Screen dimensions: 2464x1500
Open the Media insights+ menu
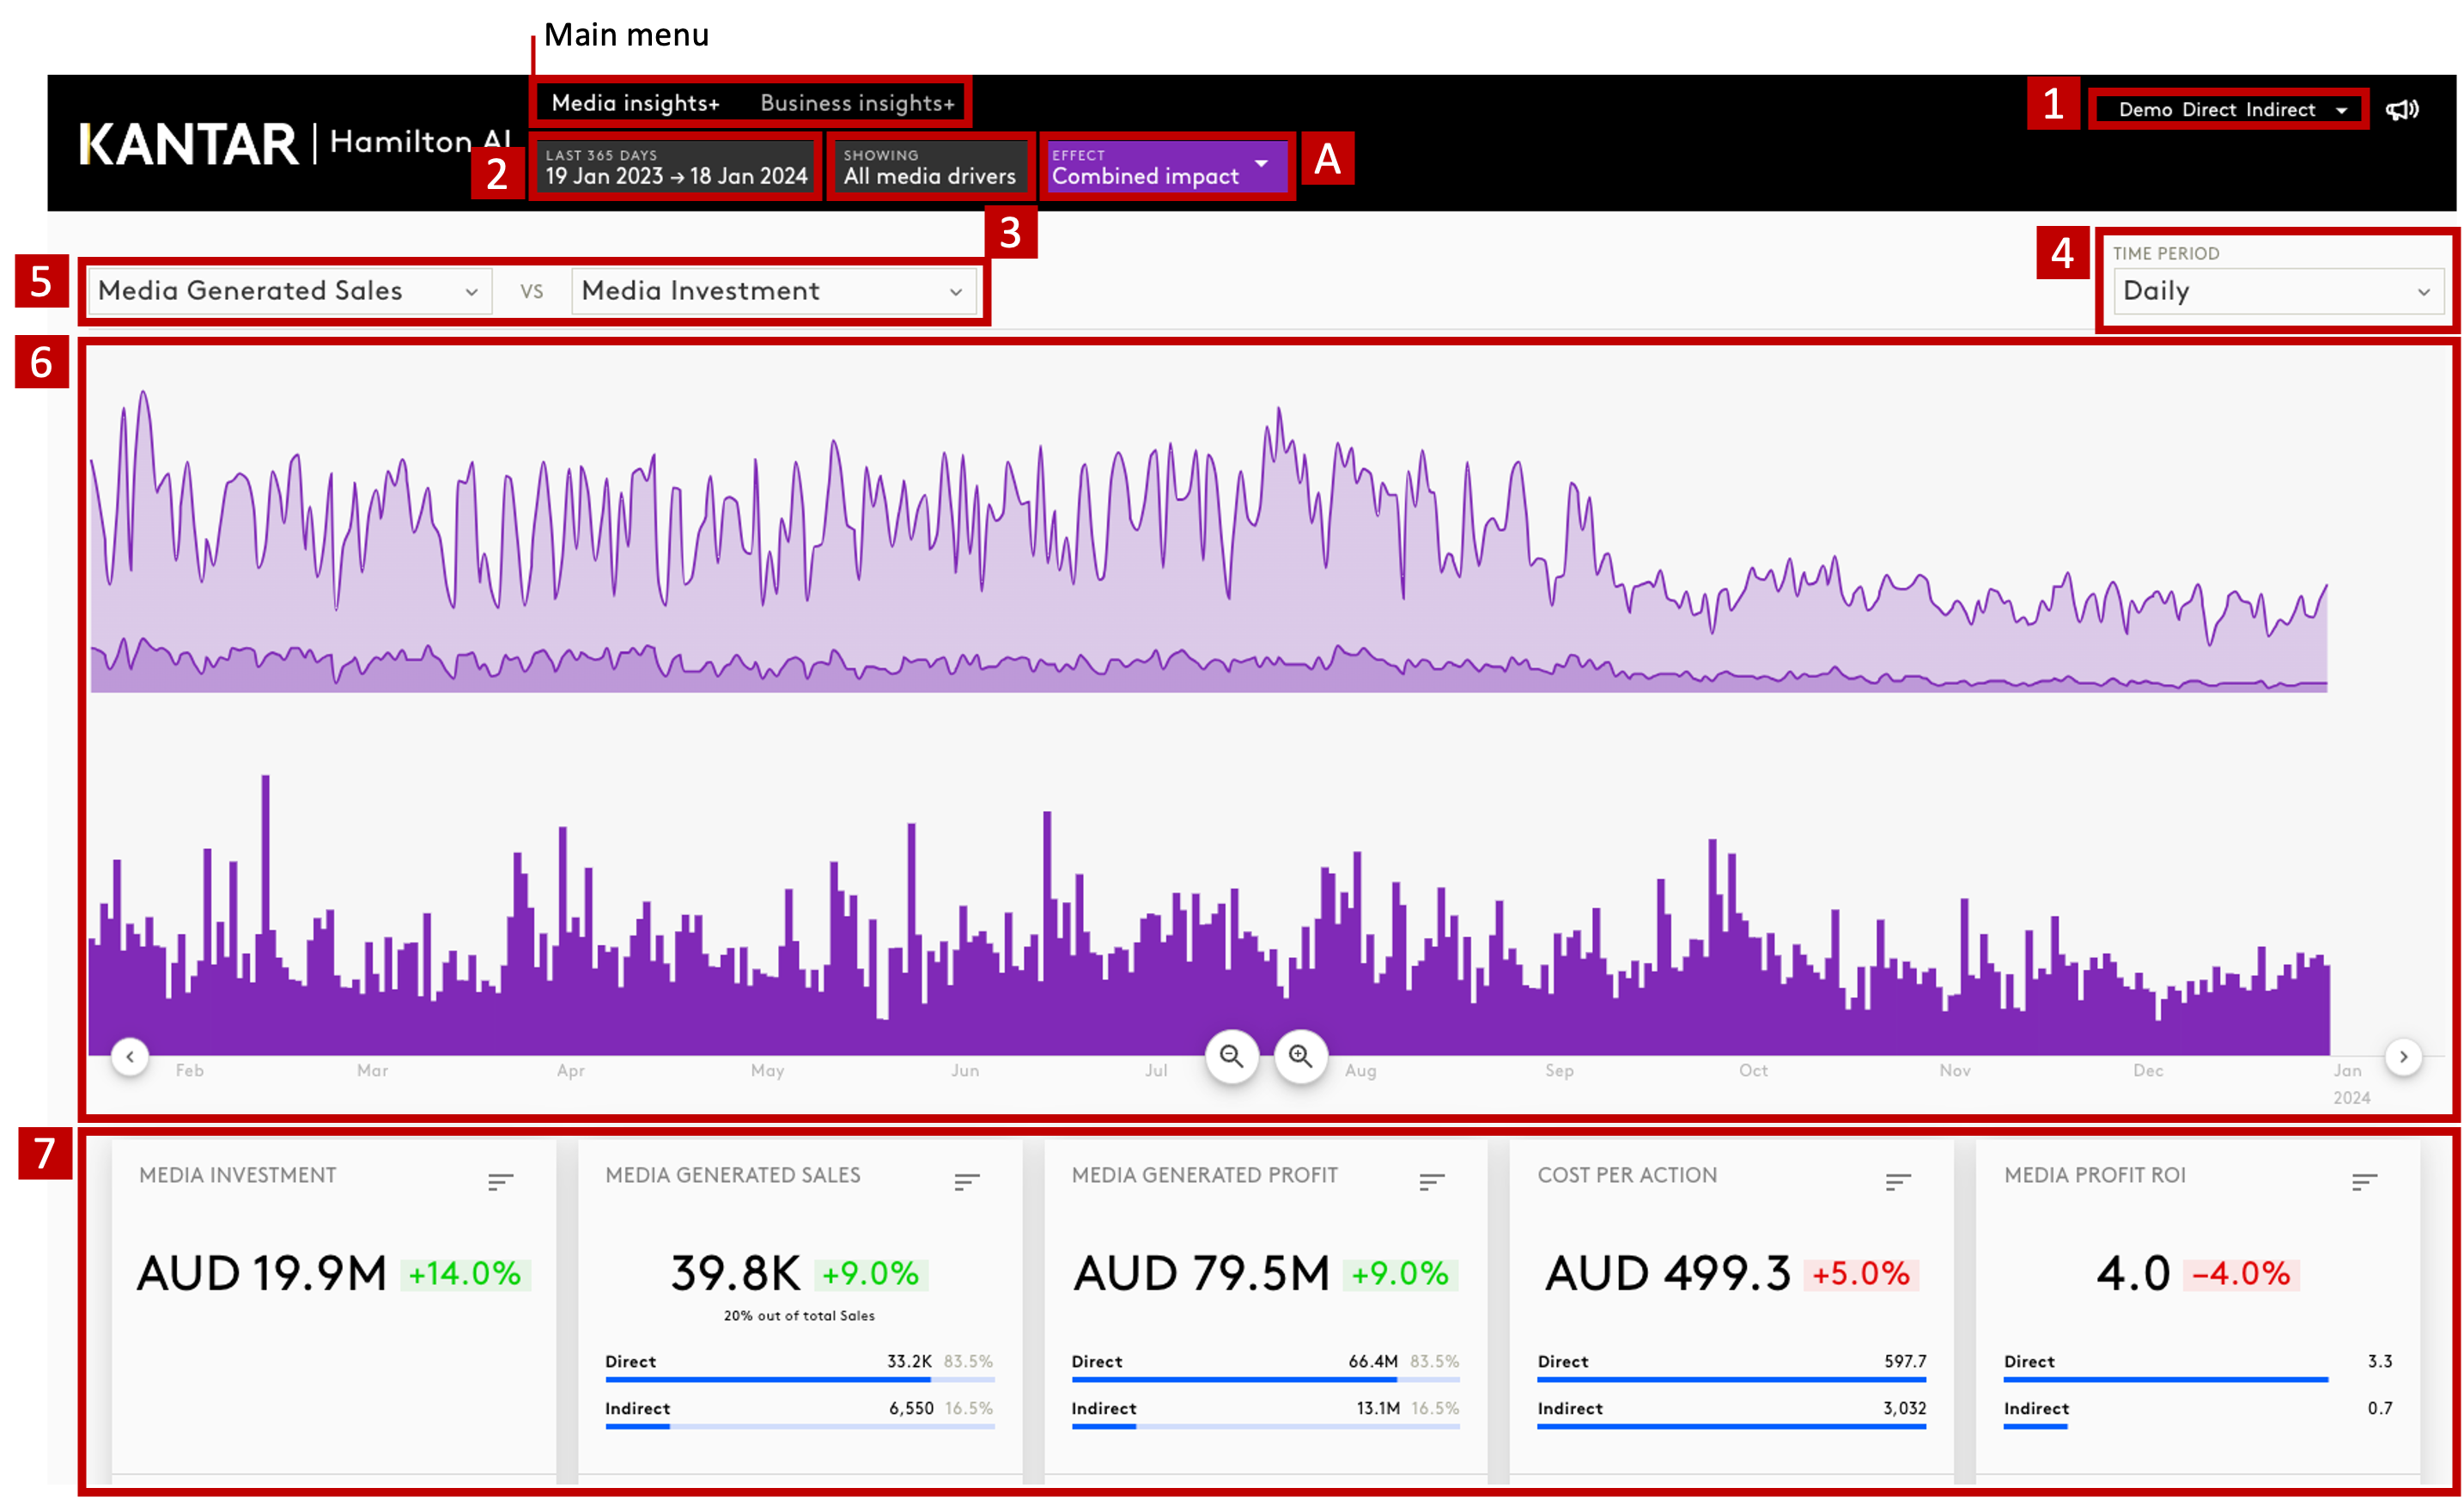click(635, 103)
